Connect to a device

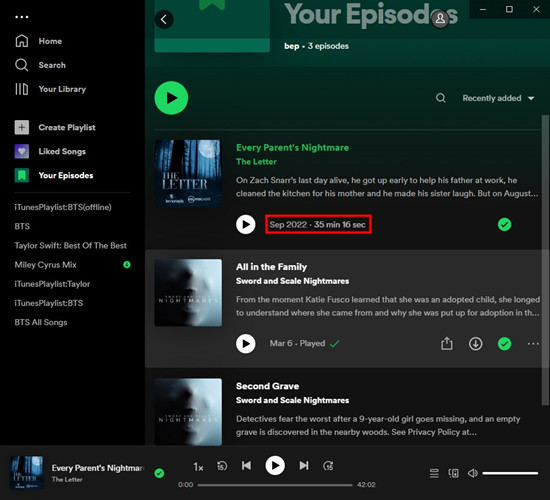click(x=454, y=473)
